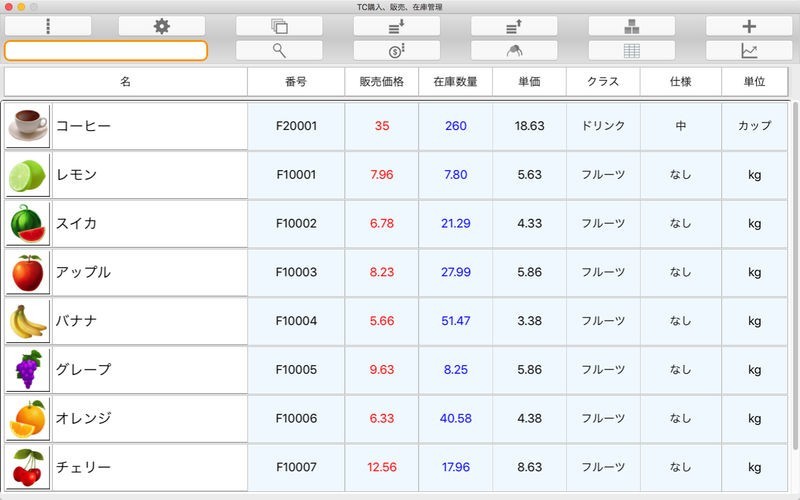Select the F10006 オレンジ number cell
Image resolution: width=800 pixels, height=500 pixels.
[x=296, y=418]
